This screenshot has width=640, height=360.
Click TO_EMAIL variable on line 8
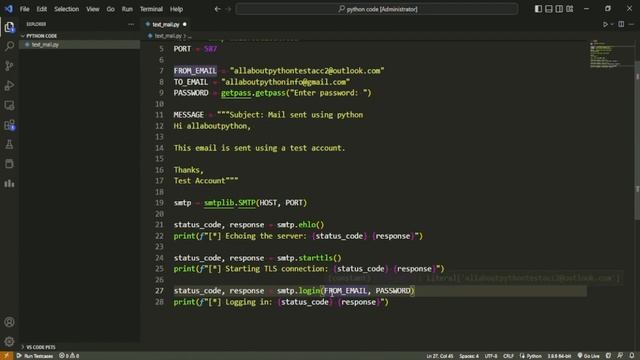pyautogui.click(x=191, y=82)
